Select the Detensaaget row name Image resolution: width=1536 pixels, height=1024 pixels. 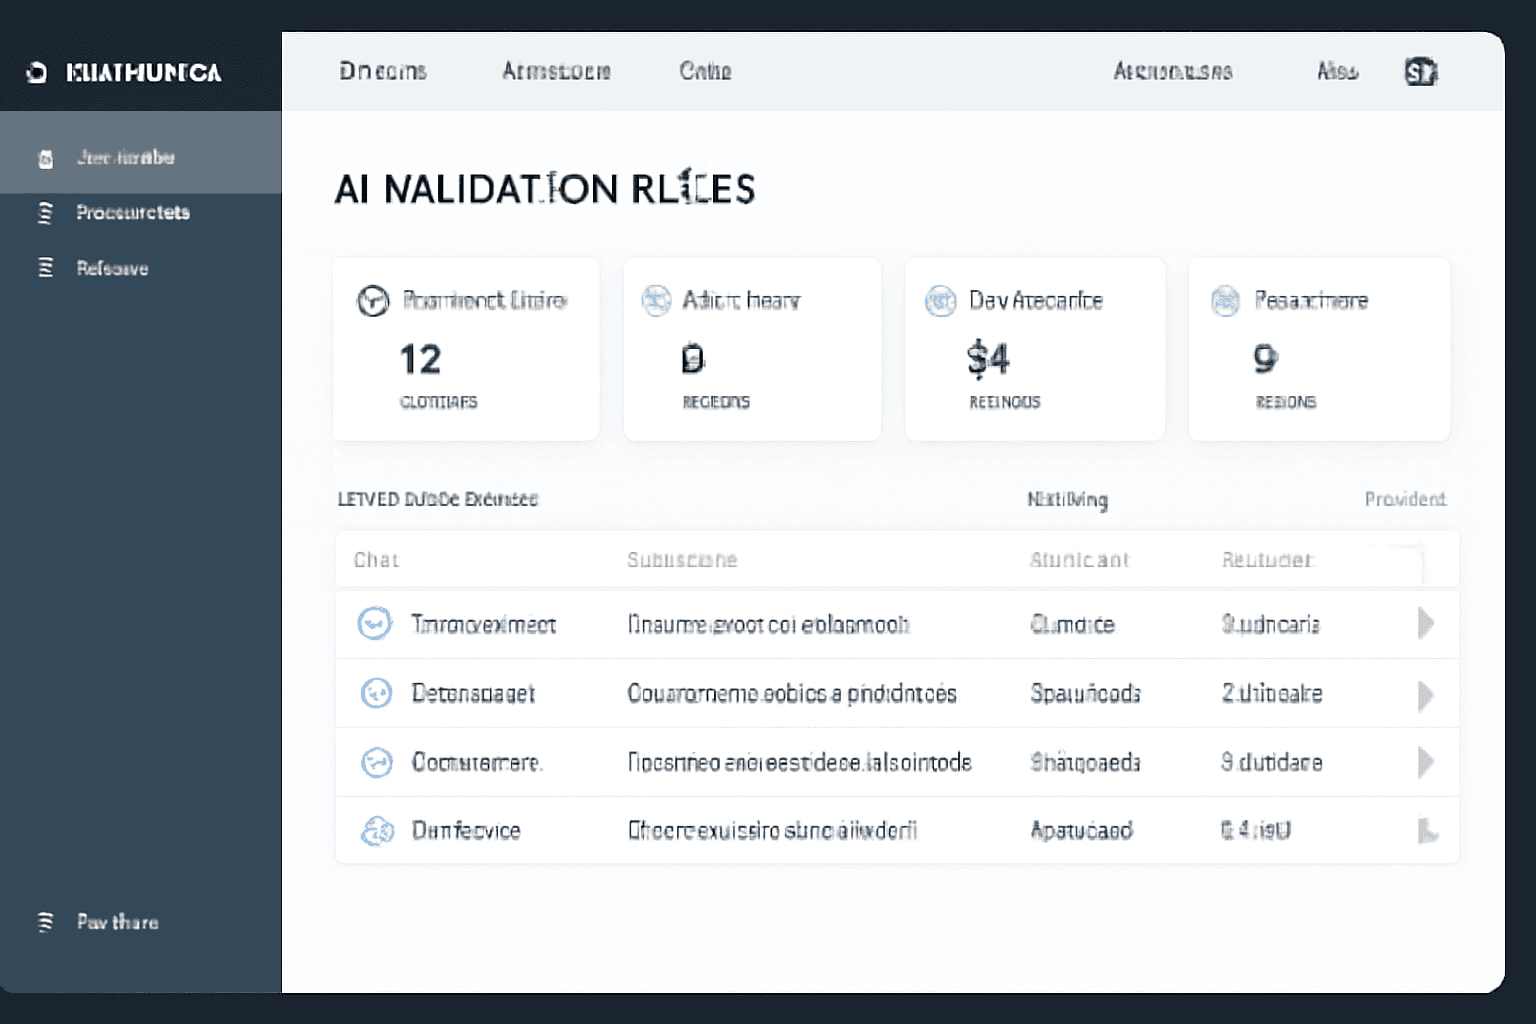473,693
